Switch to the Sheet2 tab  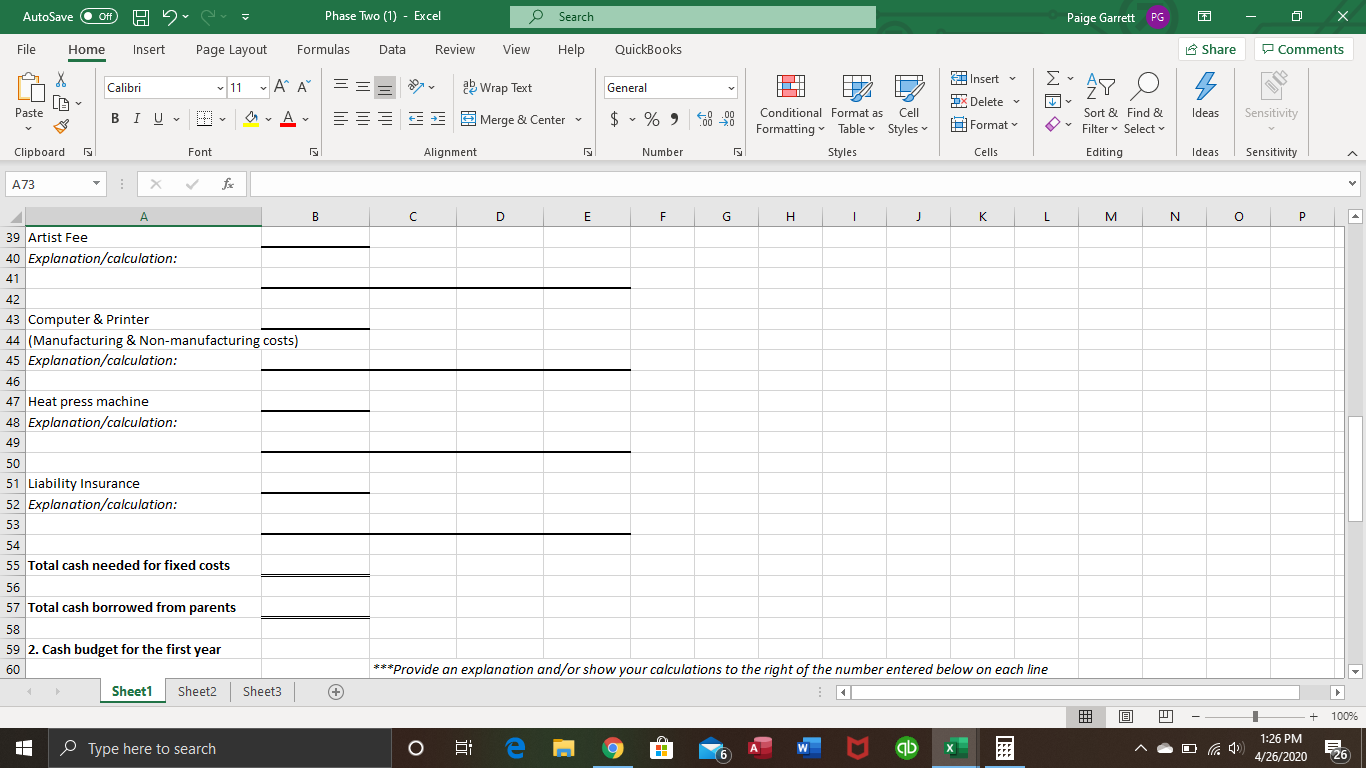coord(197,691)
